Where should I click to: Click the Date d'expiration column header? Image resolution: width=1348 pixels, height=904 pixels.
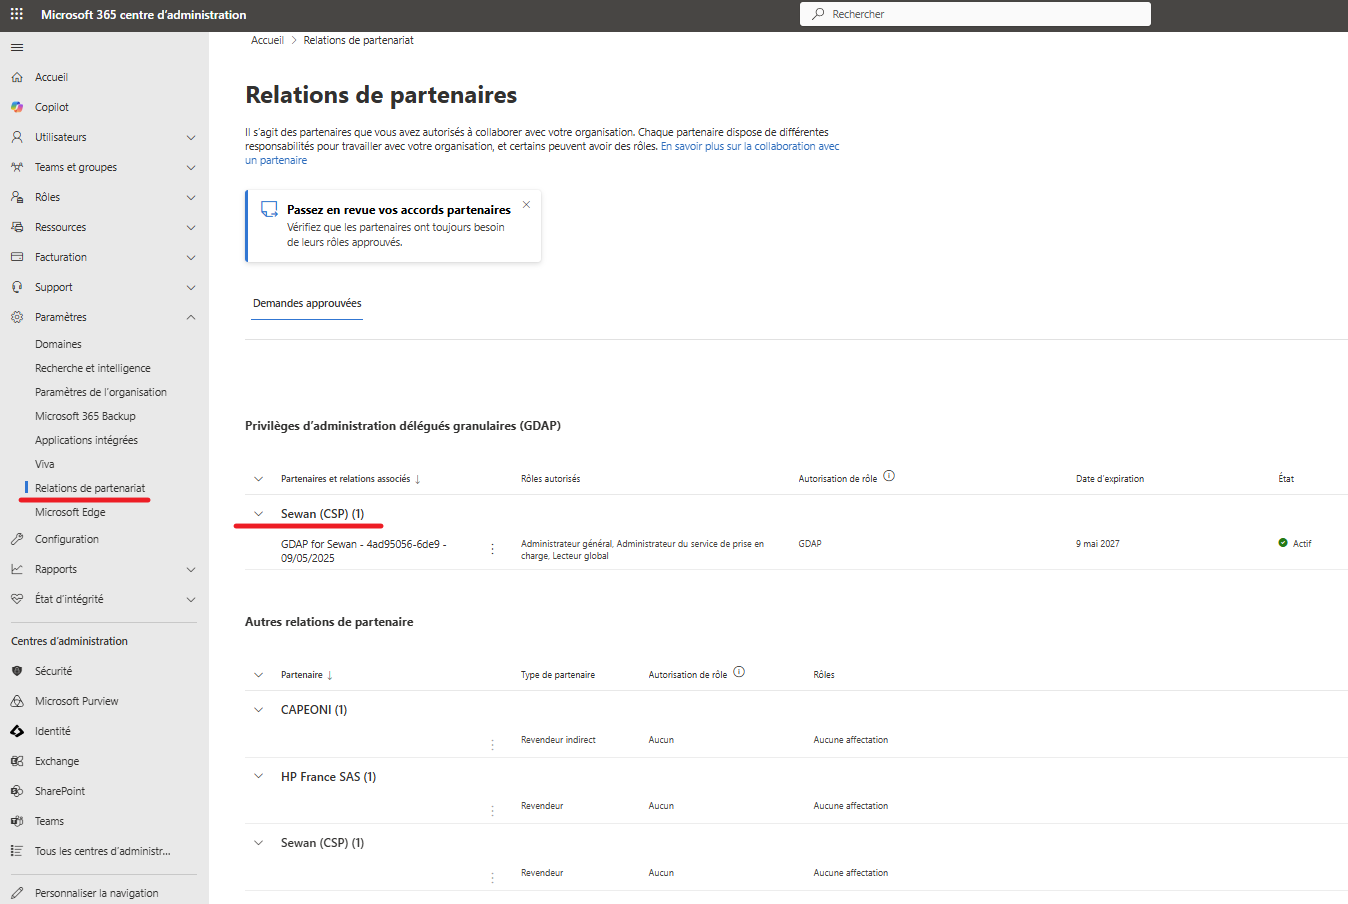[1110, 479]
